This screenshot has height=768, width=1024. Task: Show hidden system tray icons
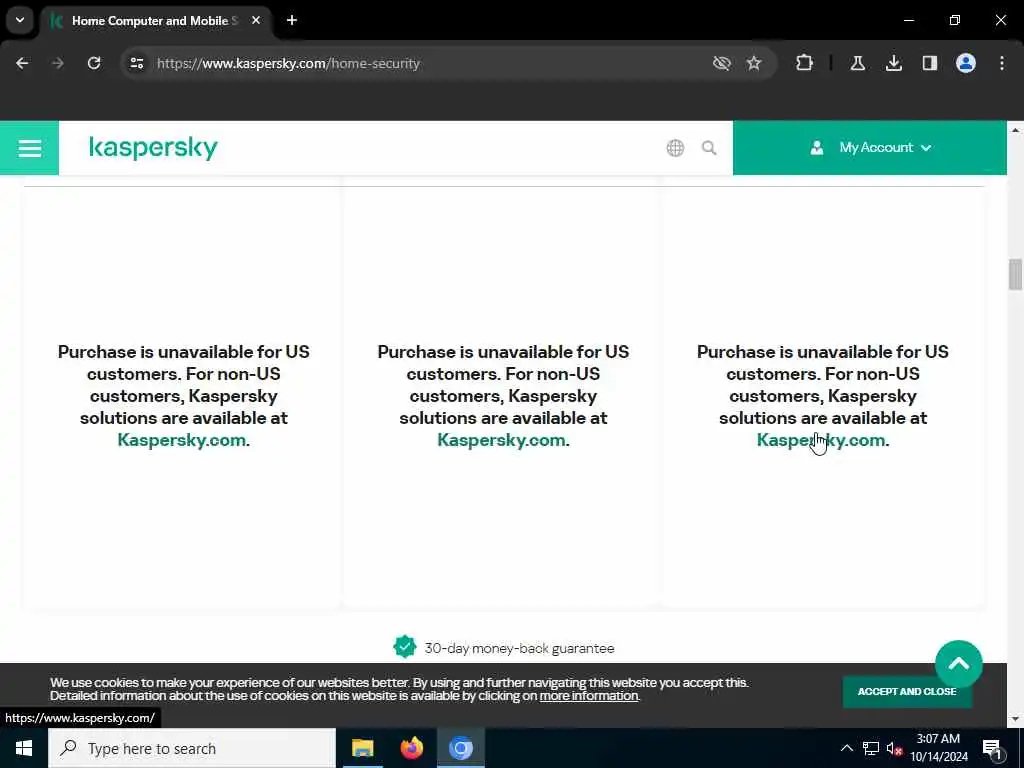click(x=846, y=748)
